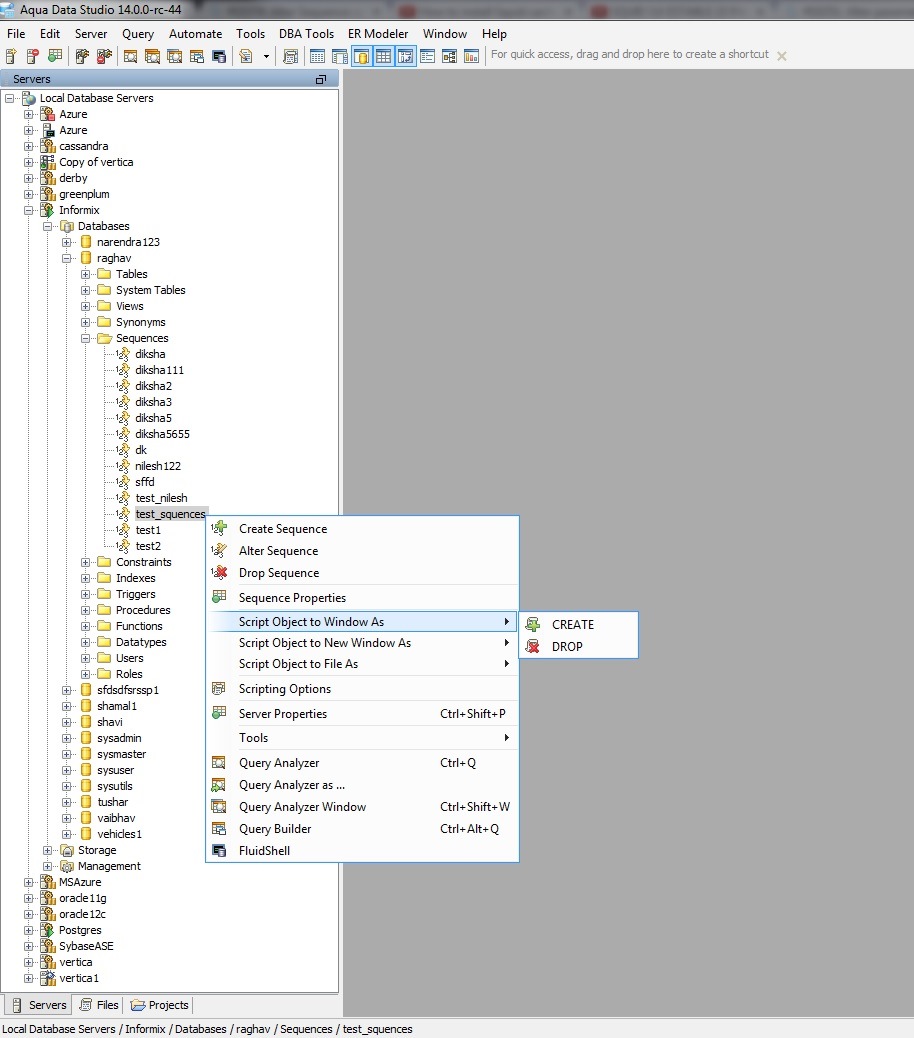
Task: Expand the Storage node
Action: point(47,851)
